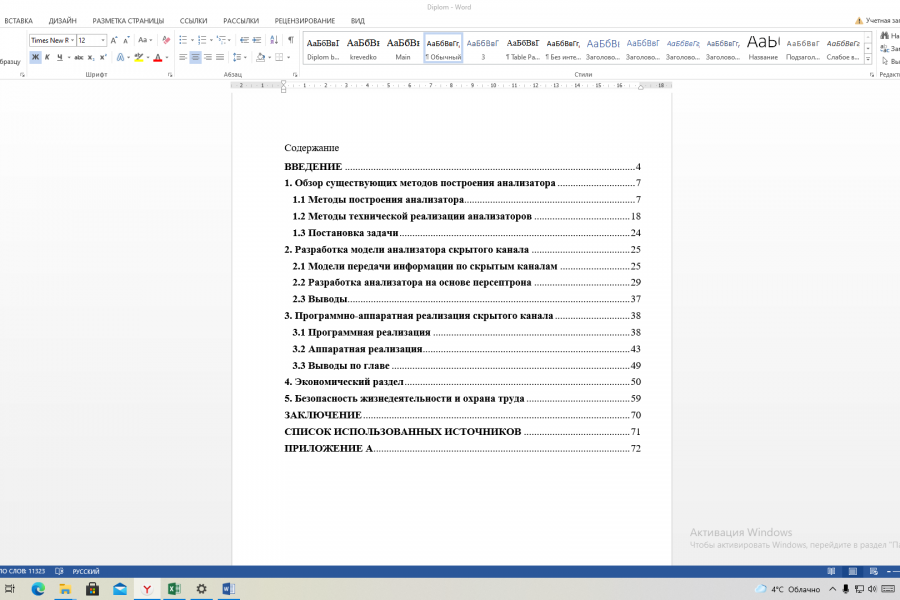900x600 pixels.
Task: Sort the selected text alphabetically
Action: coord(274,40)
